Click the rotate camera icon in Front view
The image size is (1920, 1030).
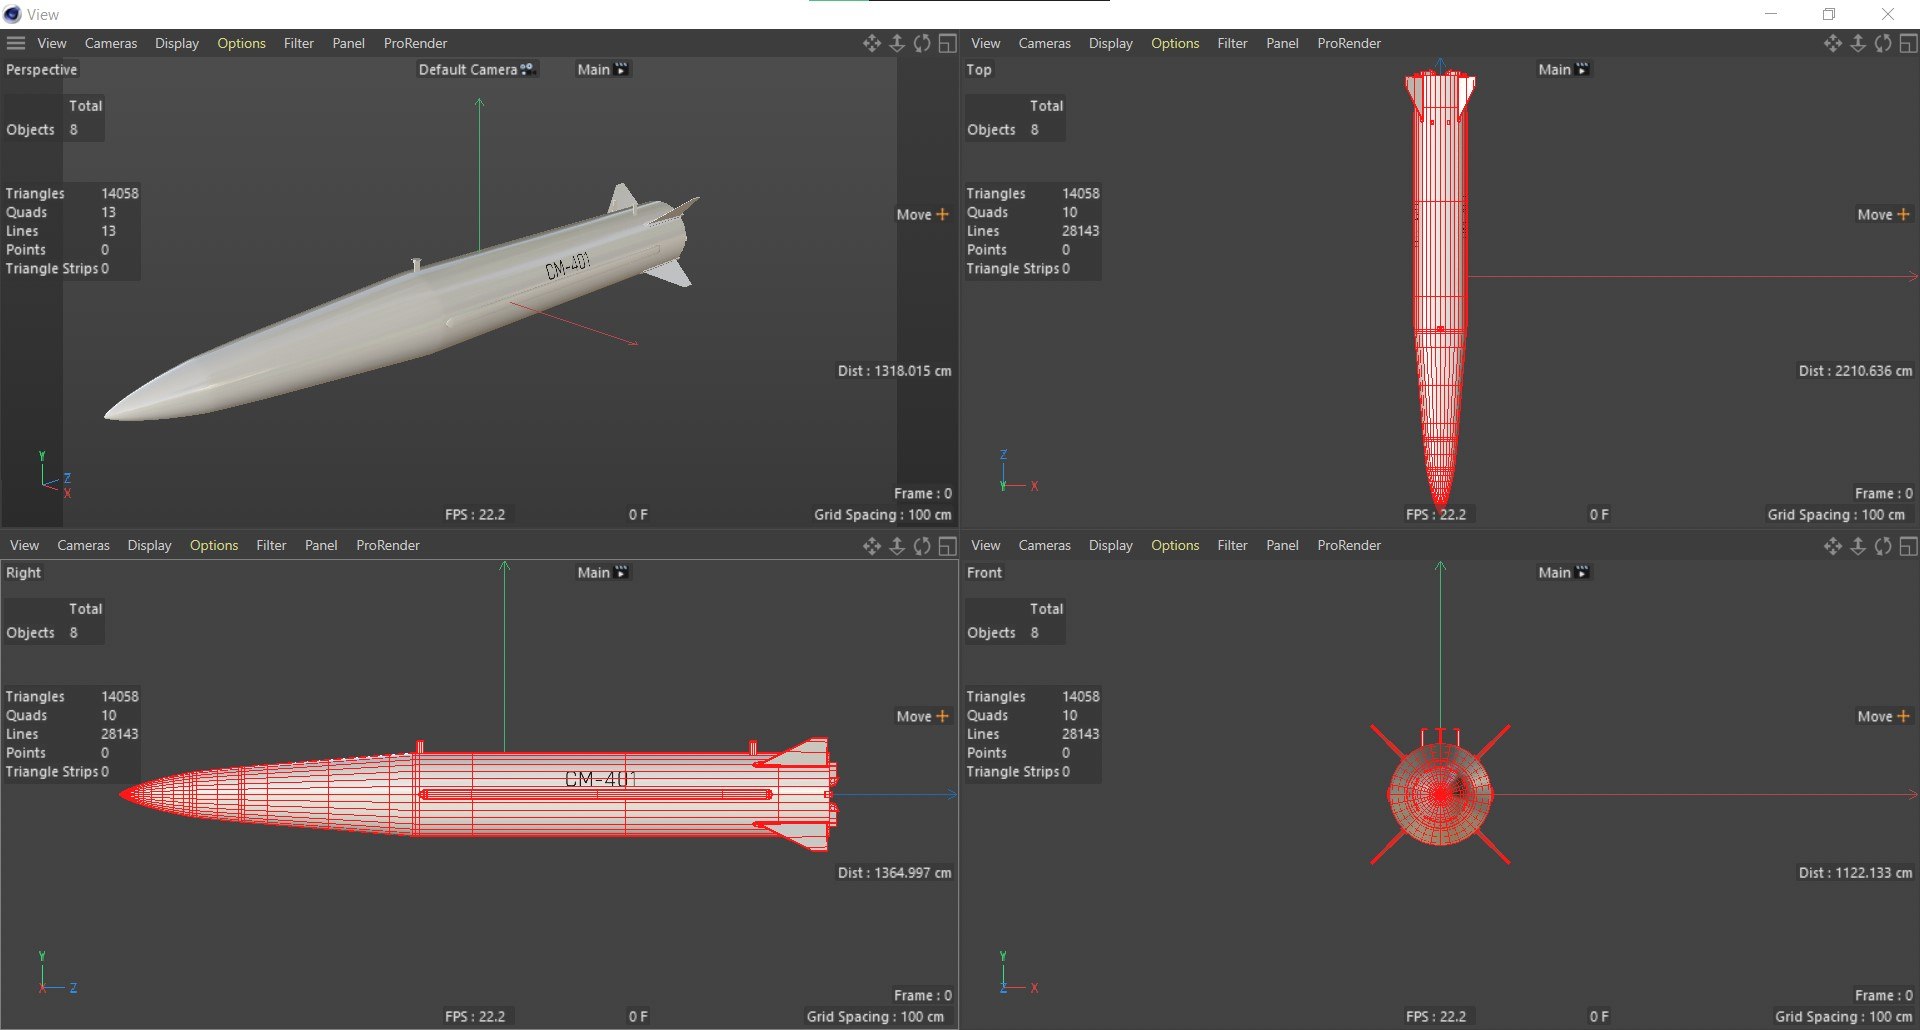coord(1883,545)
